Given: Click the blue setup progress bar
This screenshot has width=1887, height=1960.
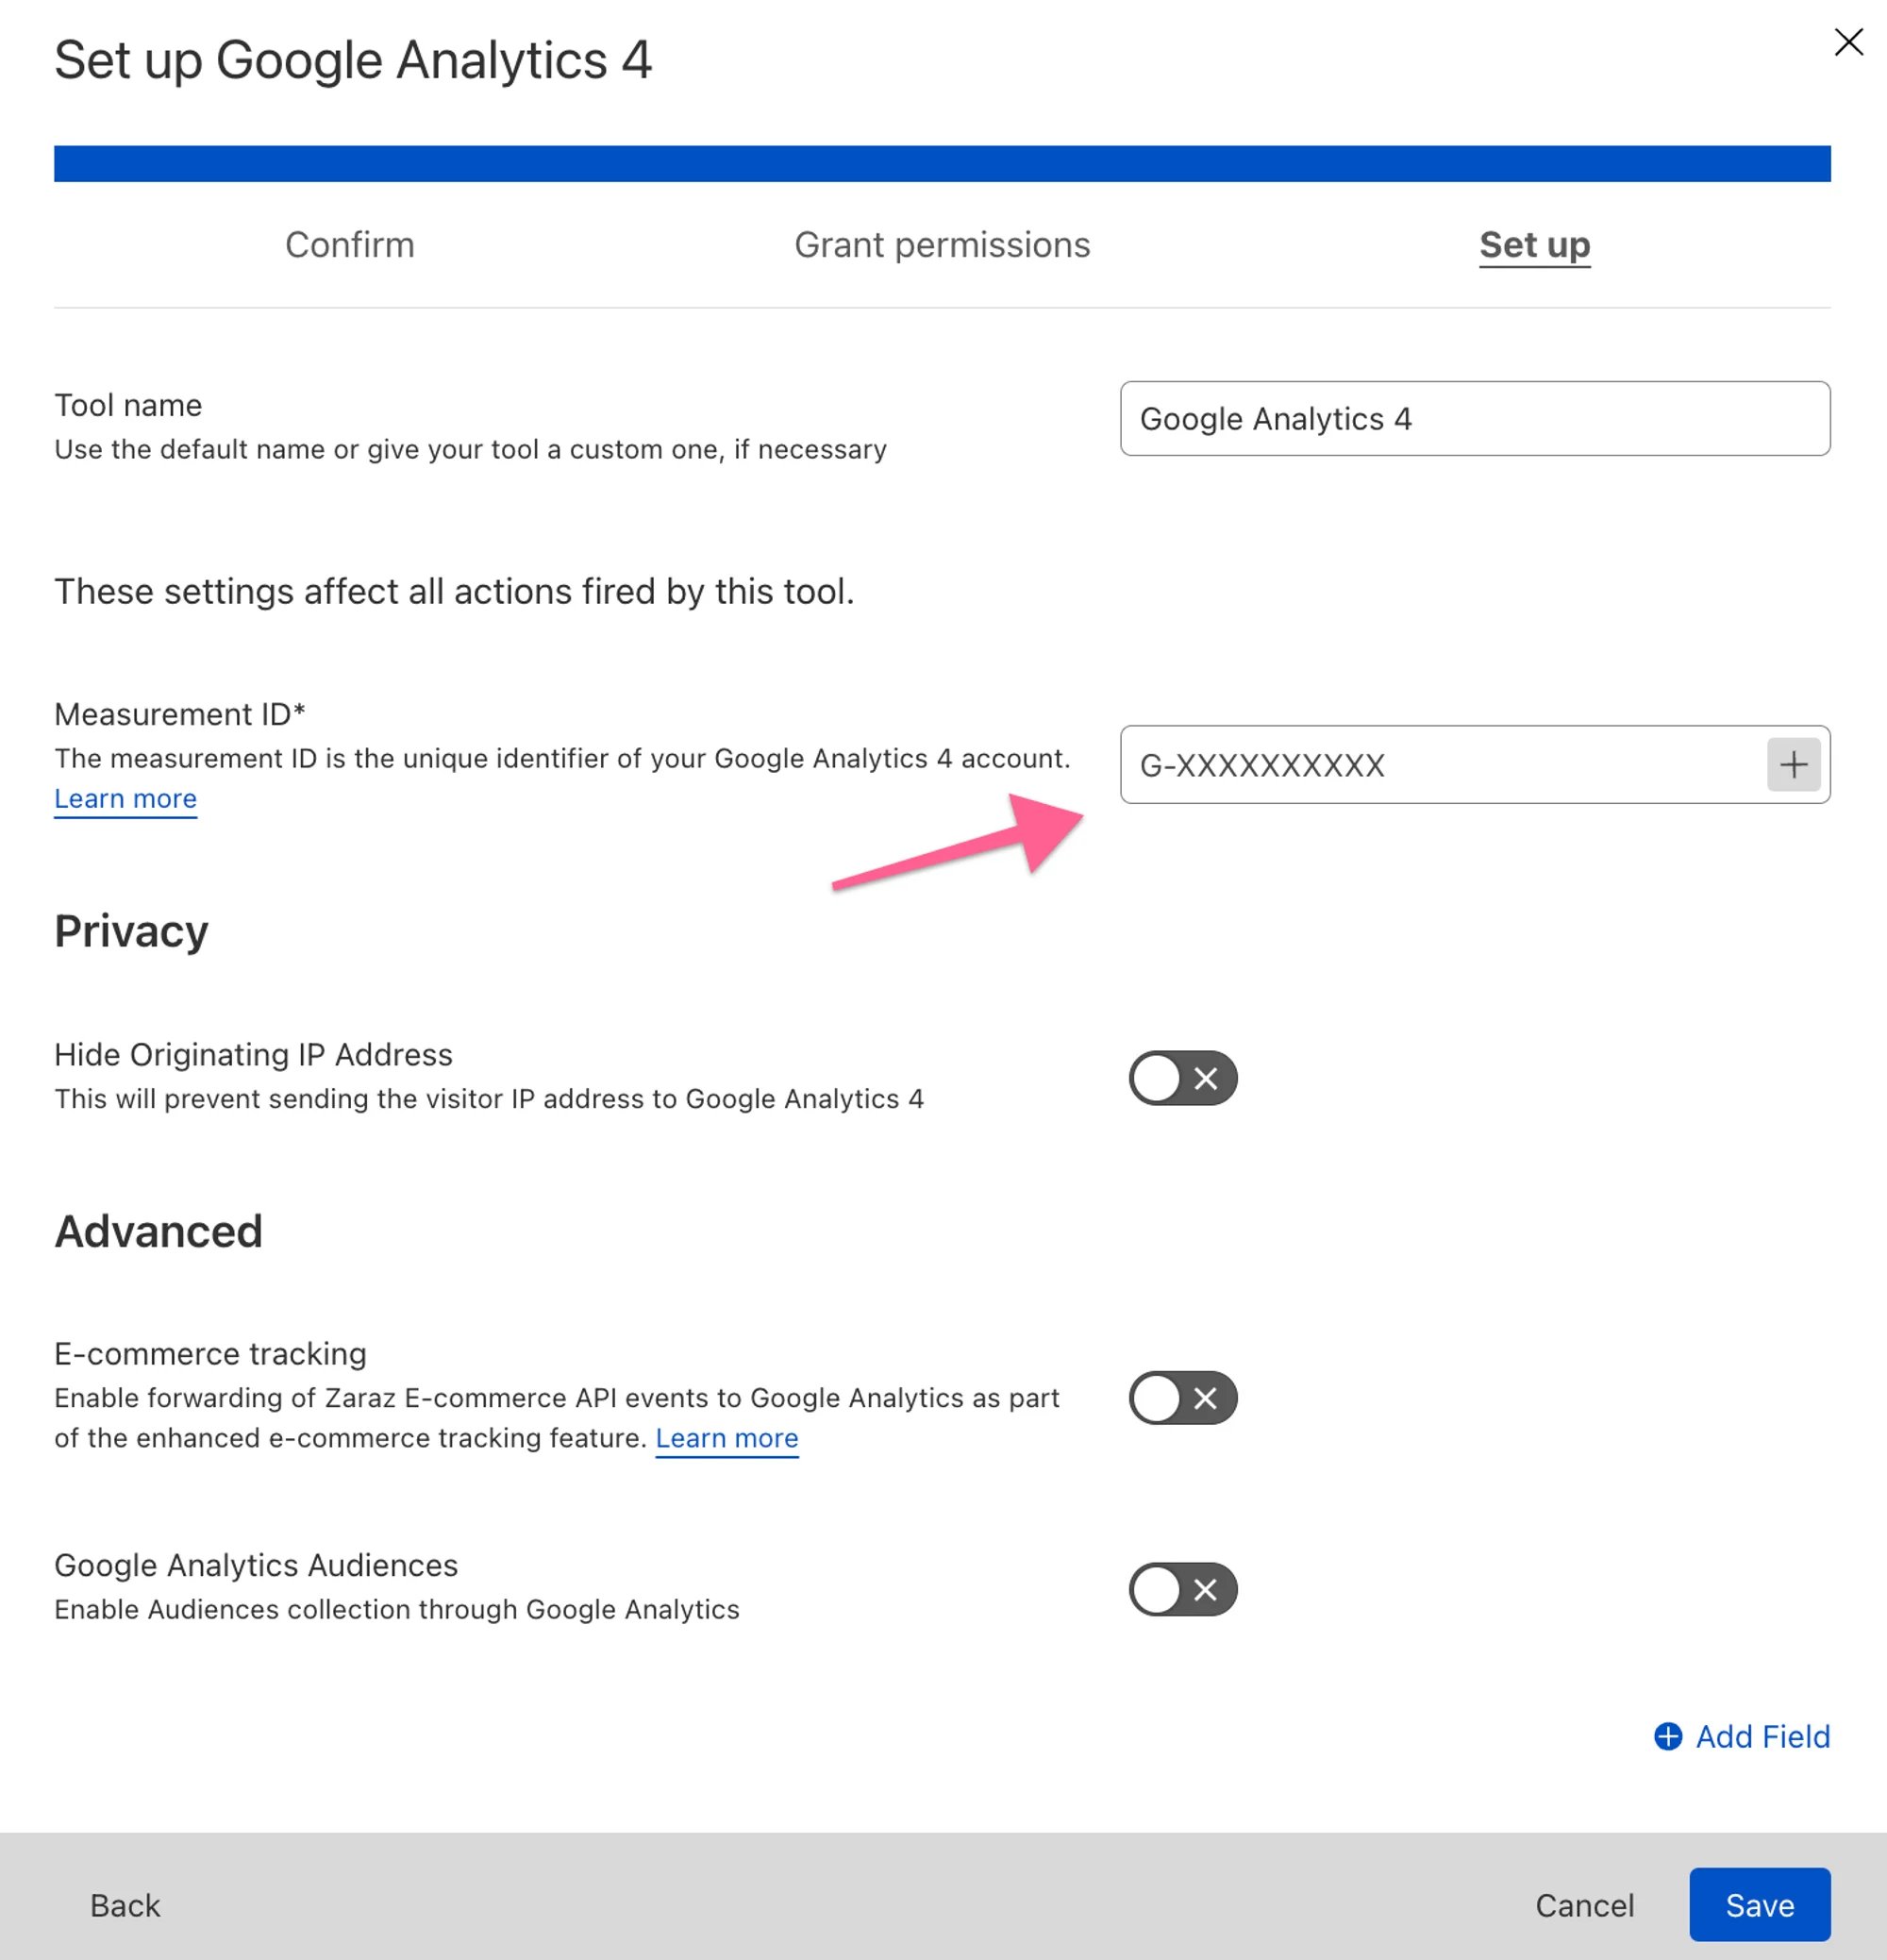Looking at the screenshot, I should point(941,164).
